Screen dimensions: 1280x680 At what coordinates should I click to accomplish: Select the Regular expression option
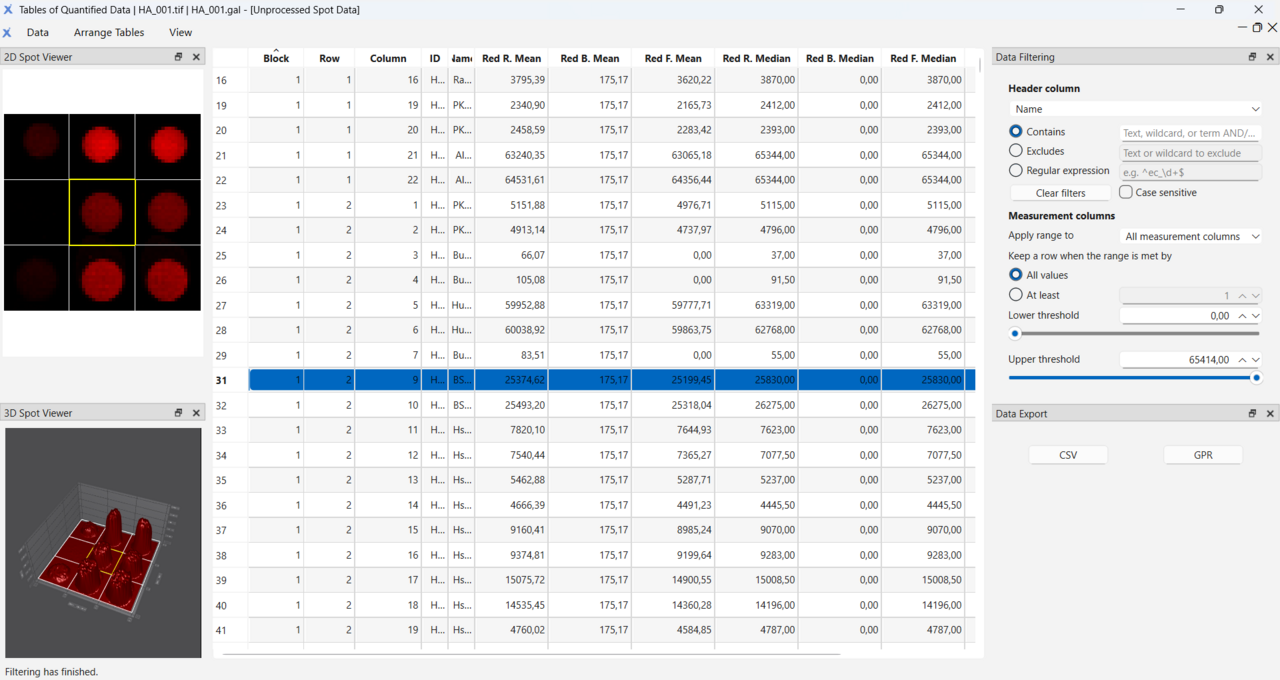point(1016,171)
